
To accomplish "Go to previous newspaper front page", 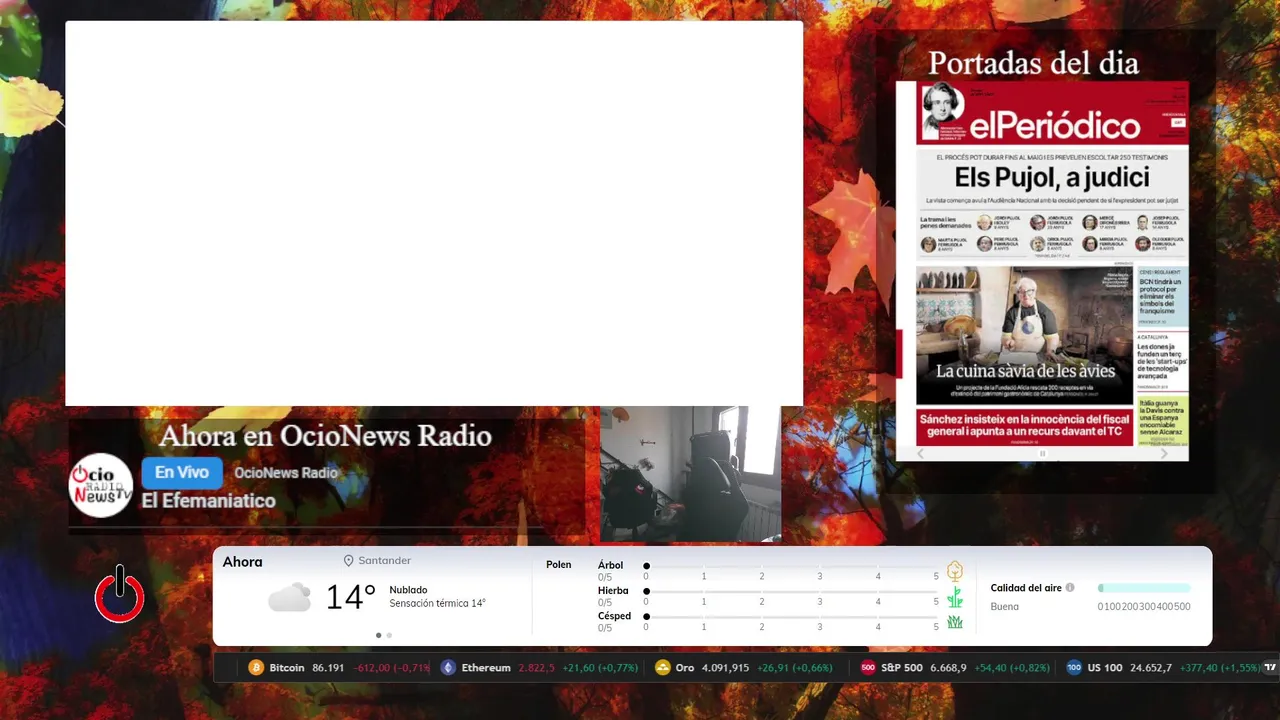I will [921, 454].
